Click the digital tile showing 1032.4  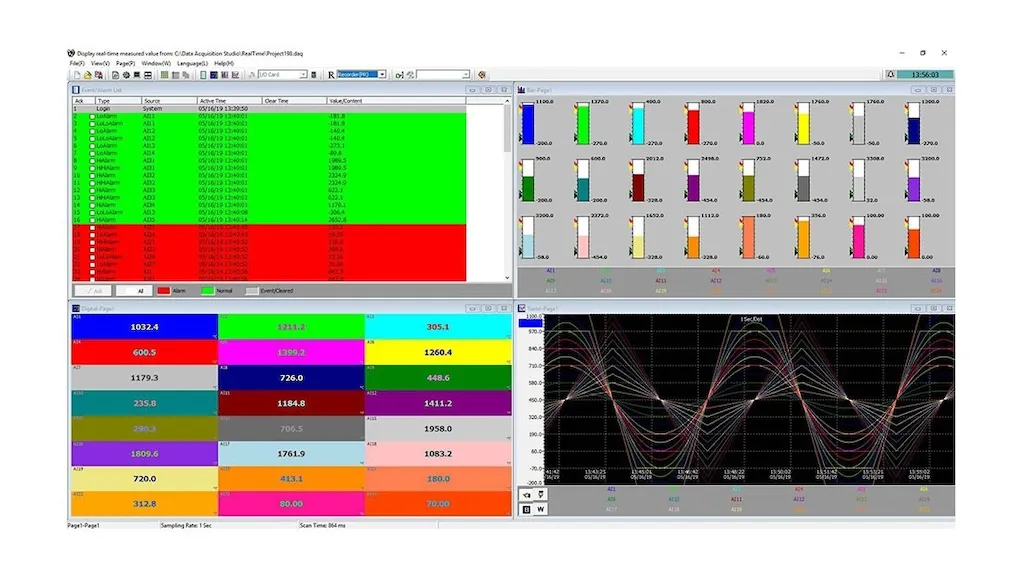coord(144,327)
